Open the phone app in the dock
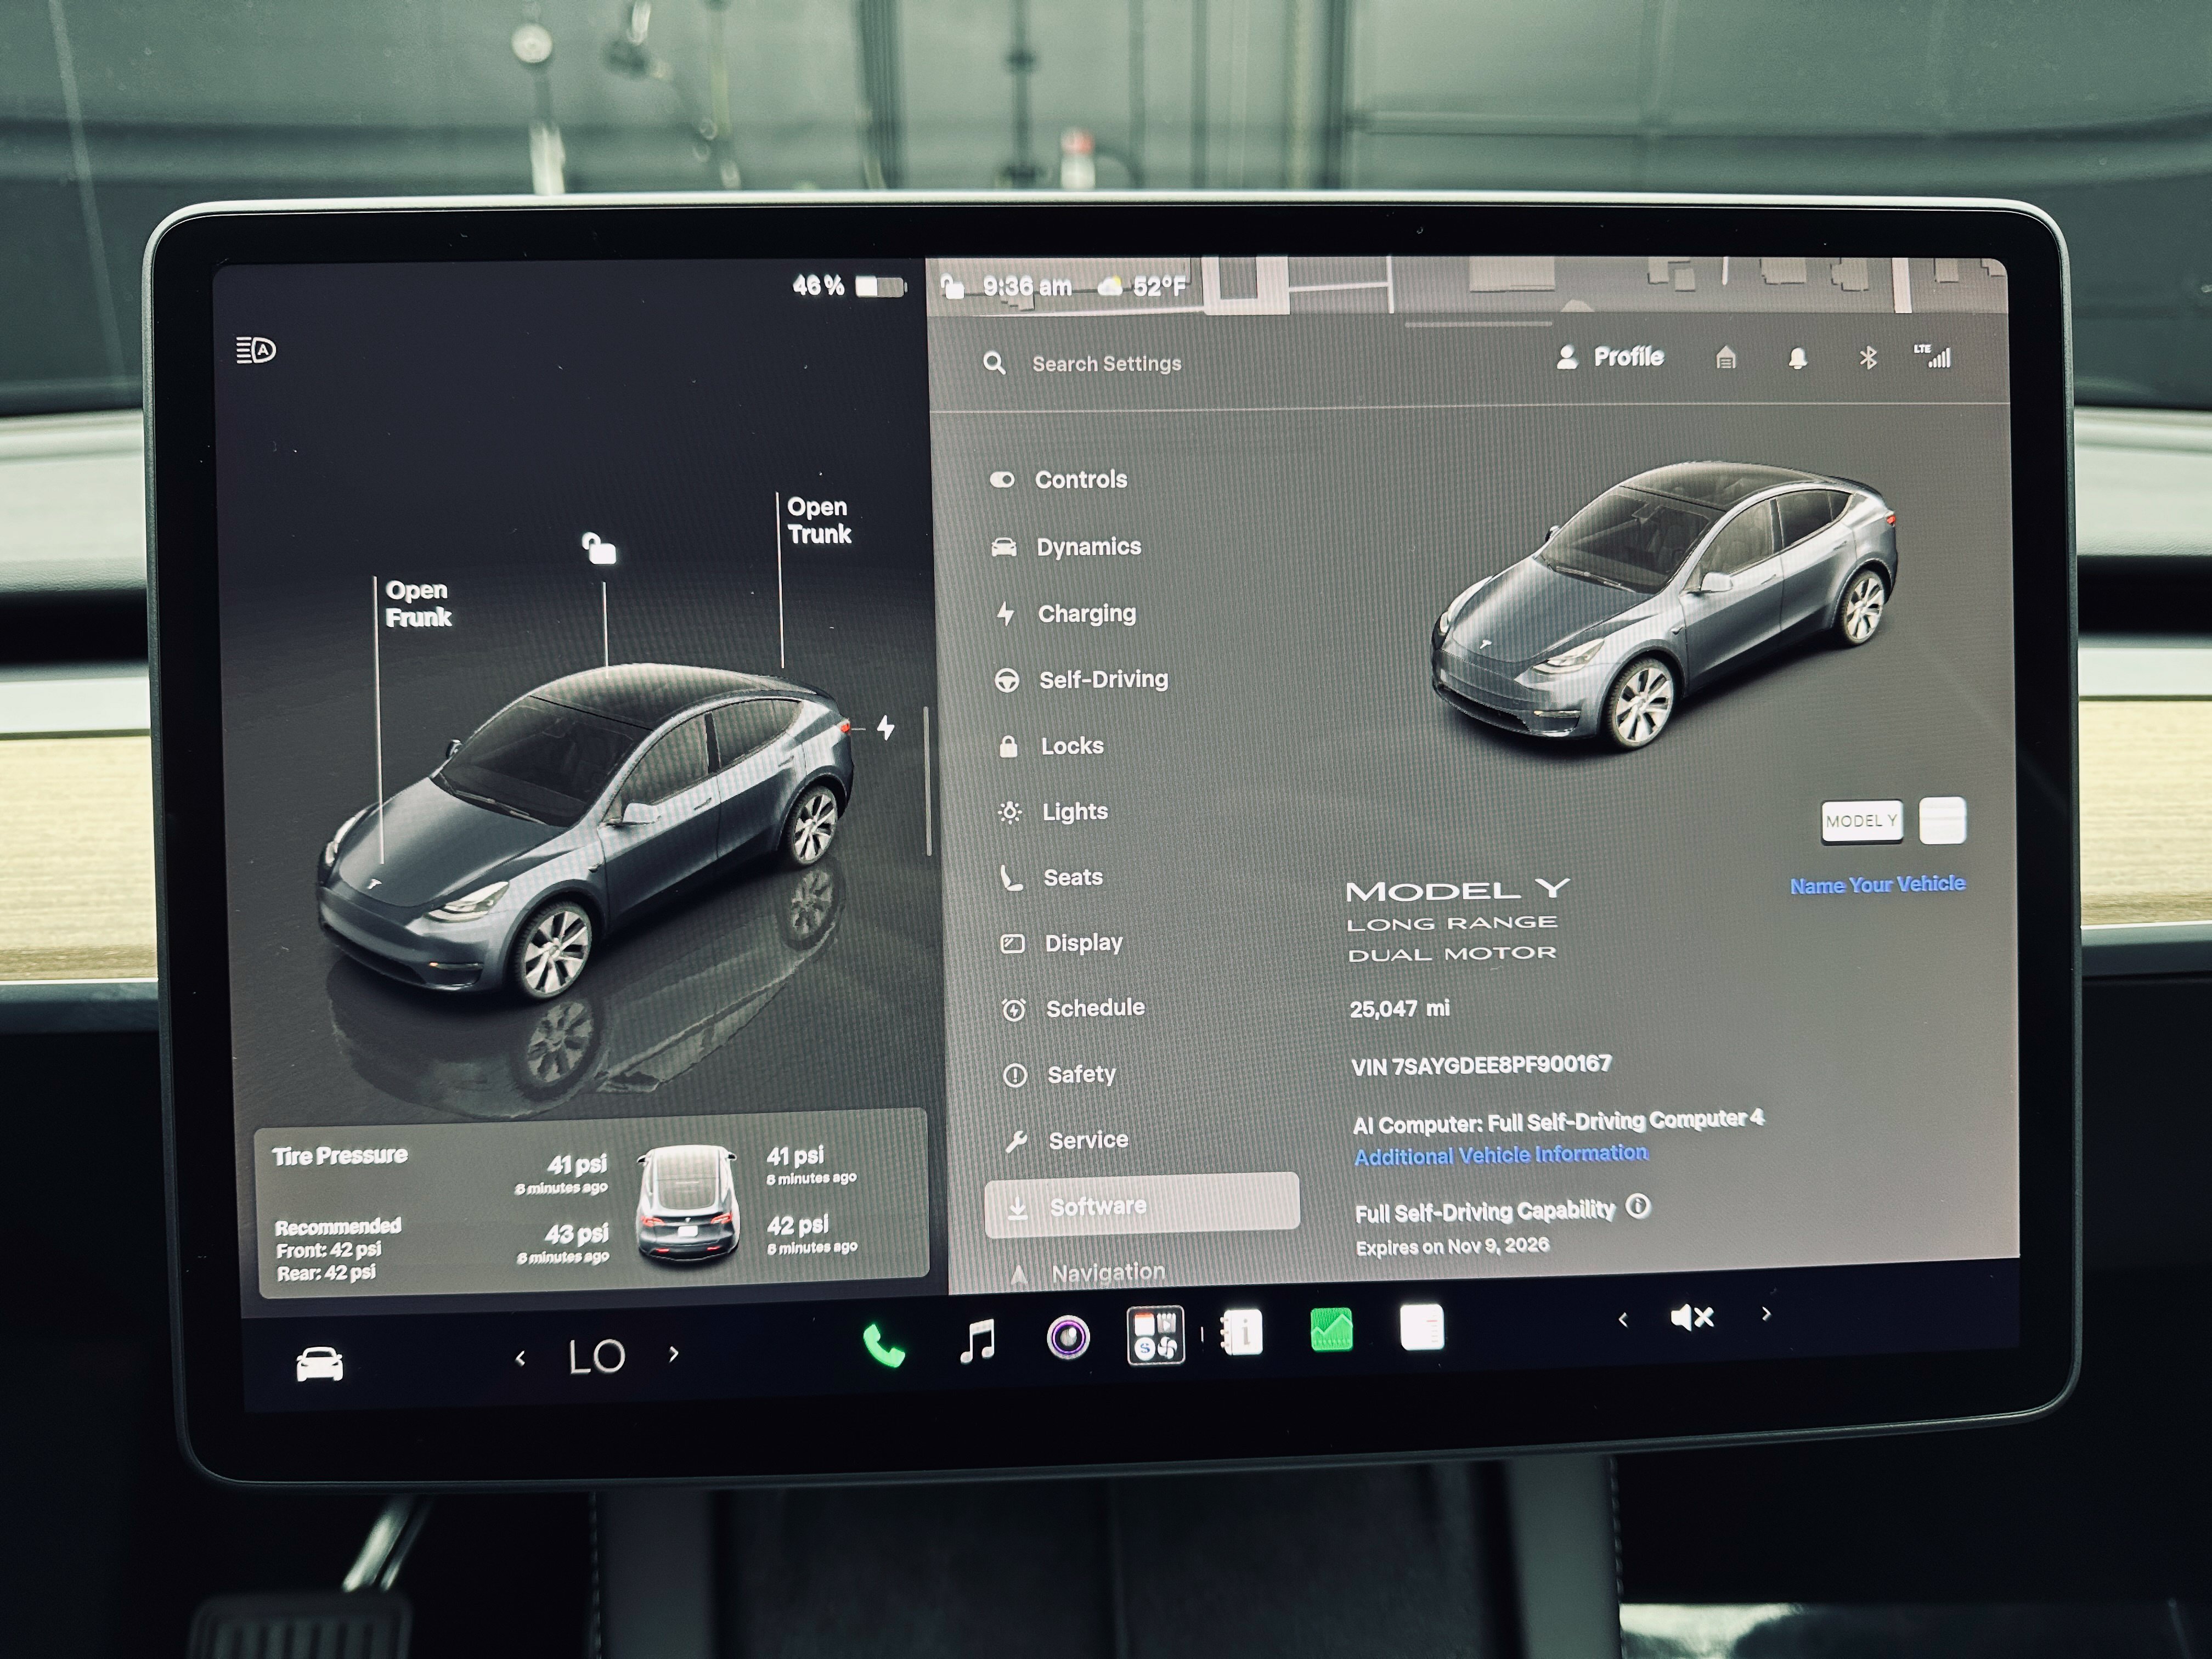The width and height of the screenshot is (2212, 1659). pos(884,1345)
